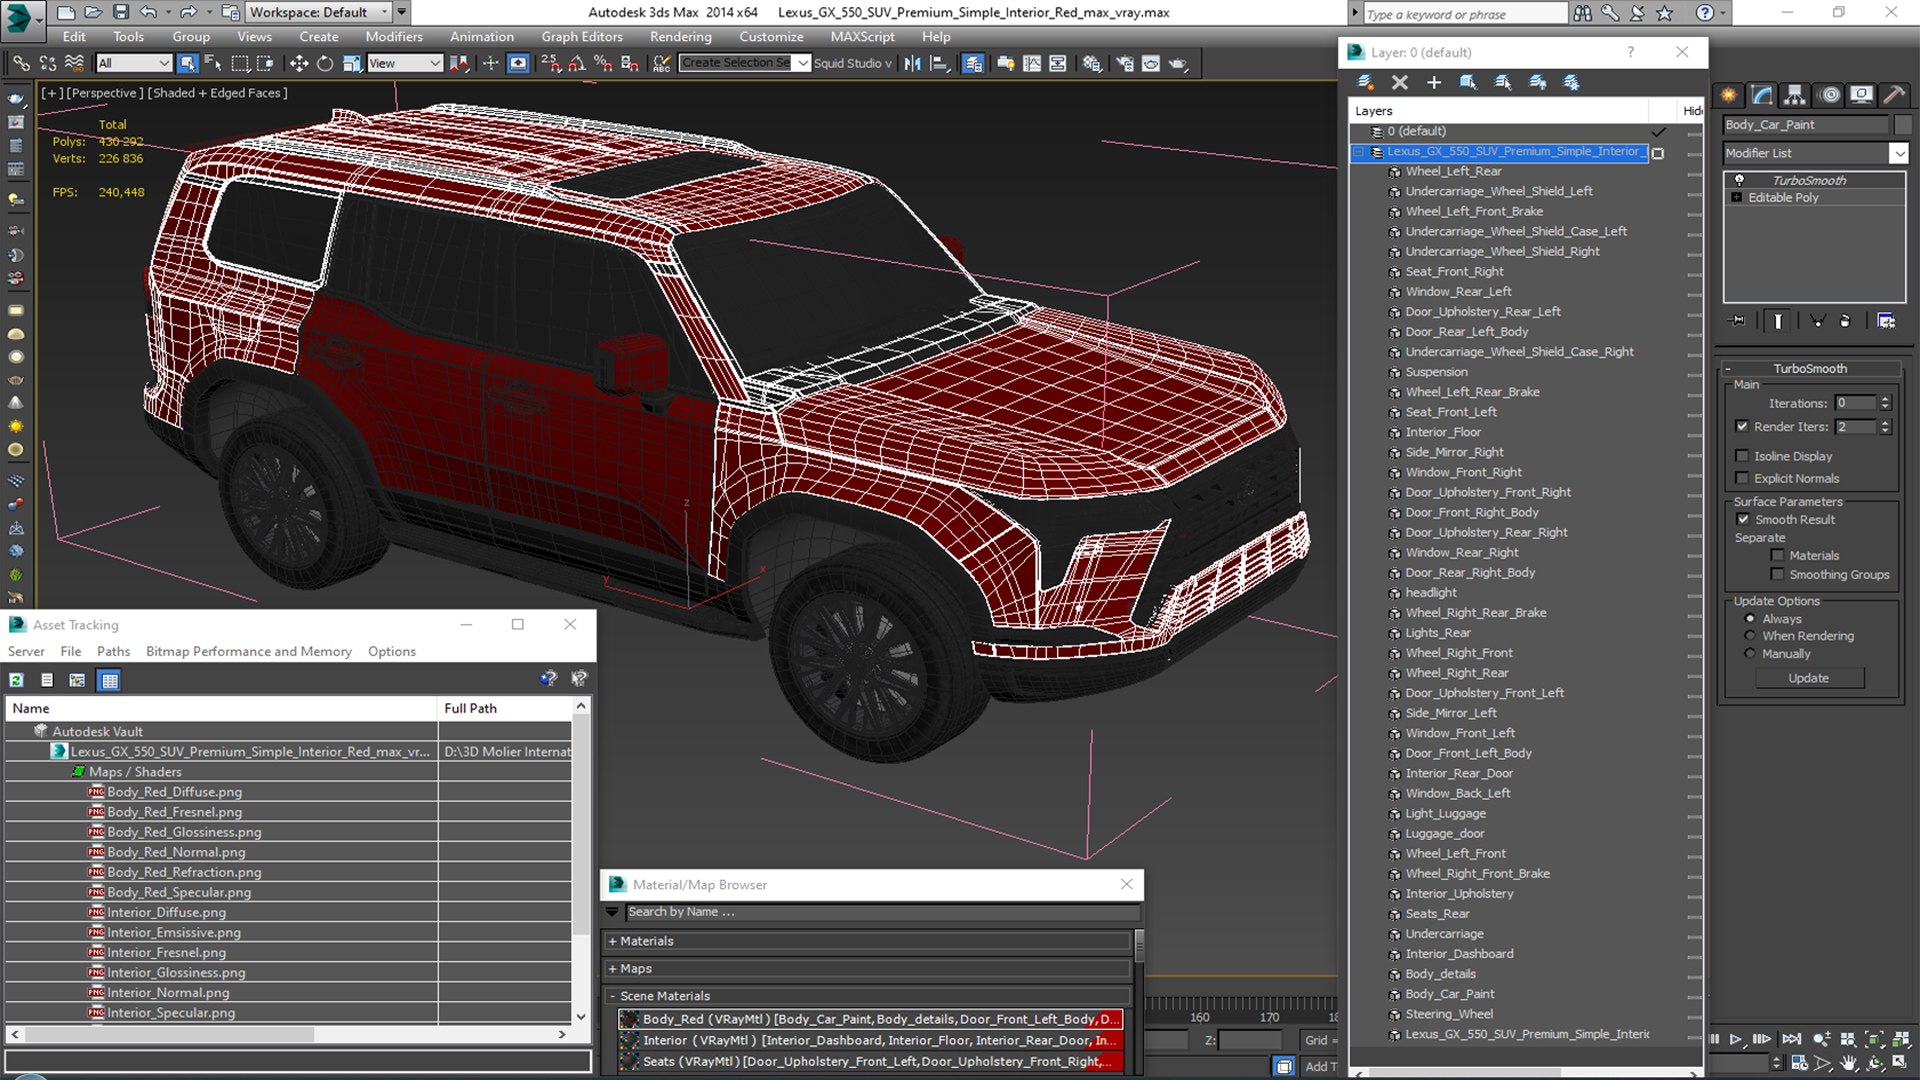Click the Full Path column header
Viewport: 1920px width, 1080px height.
click(x=505, y=708)
